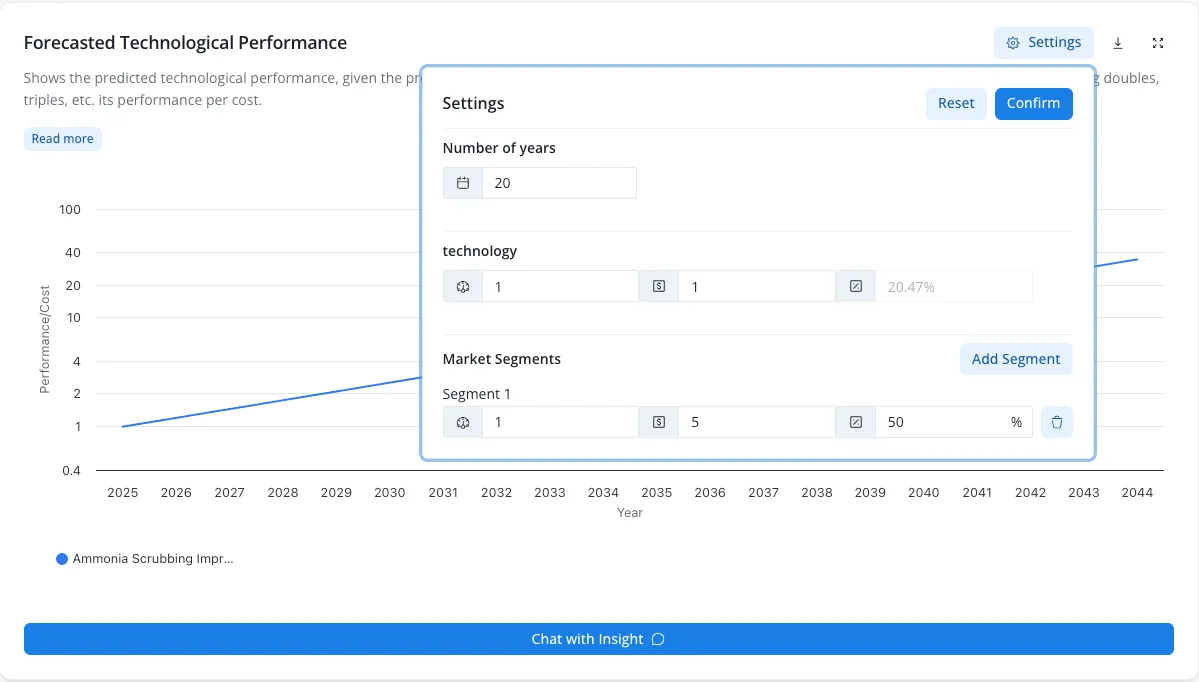Edit Segment 1 percentage field showing 50
The height and width of the screenshot is (682, 1199).
(954, 422)
